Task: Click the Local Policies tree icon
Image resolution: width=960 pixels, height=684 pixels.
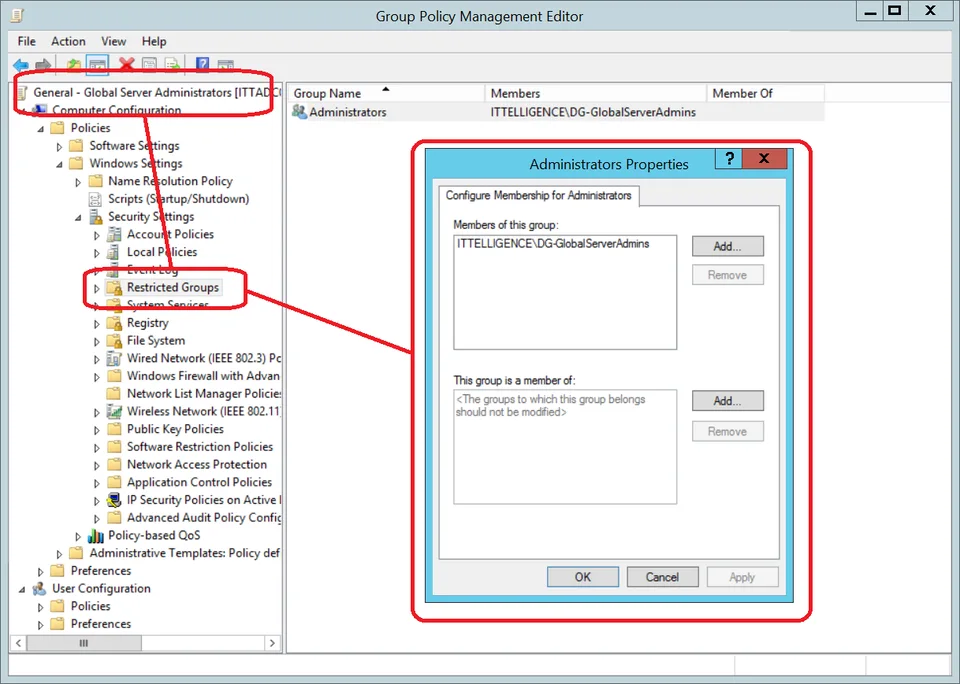Action: pyautogui.click(x=114, y=252)
